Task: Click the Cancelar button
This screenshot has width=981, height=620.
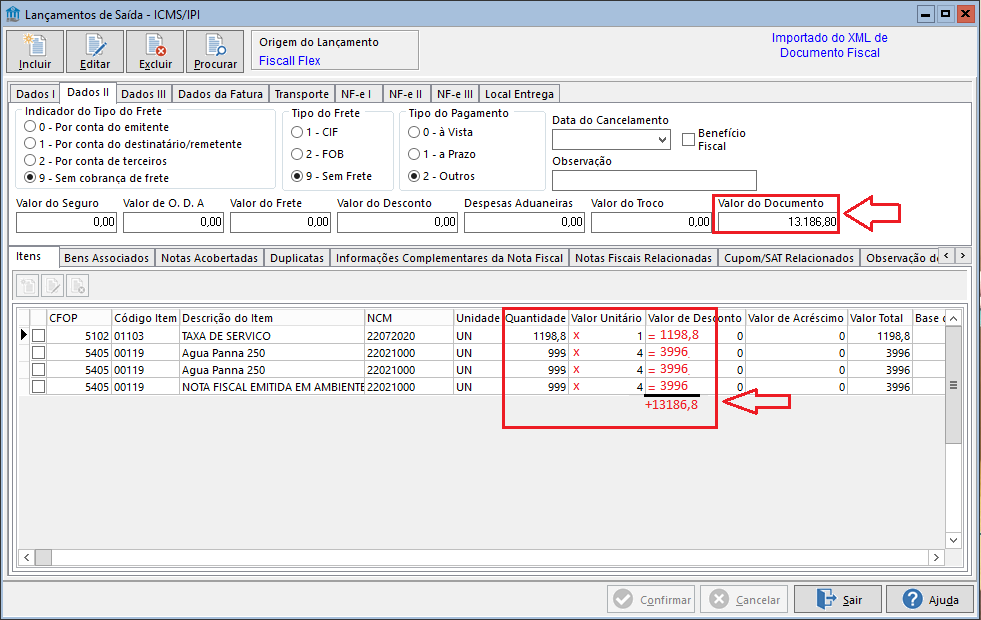Action: [x=745, y=599]
